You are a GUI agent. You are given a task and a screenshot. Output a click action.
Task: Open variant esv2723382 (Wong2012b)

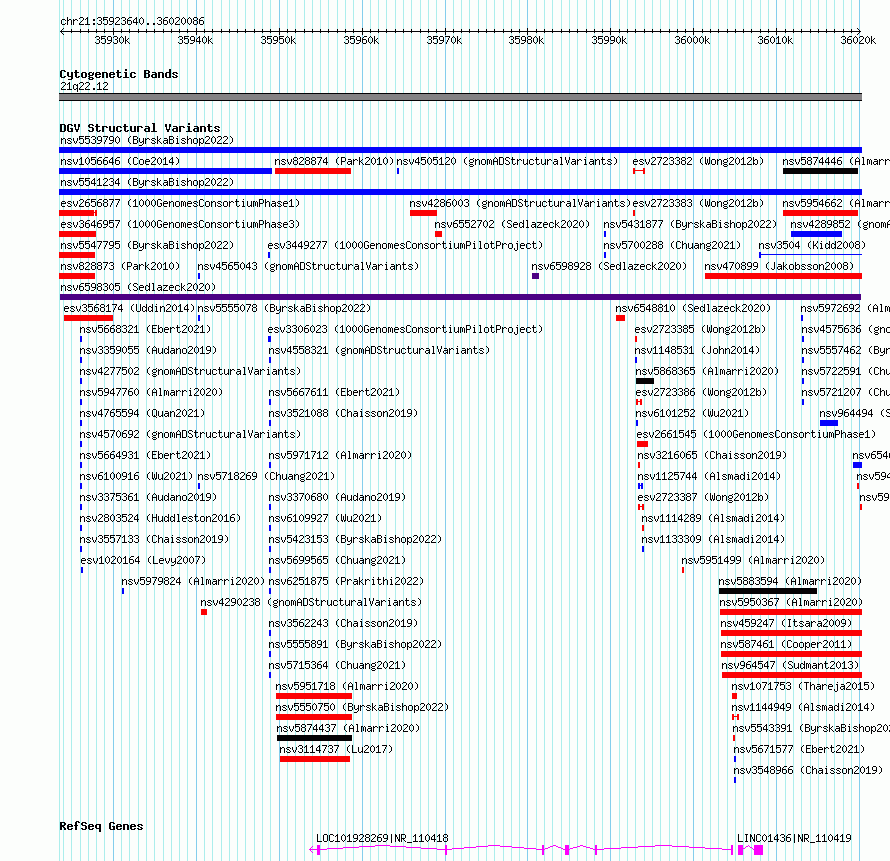pos(698,161)
